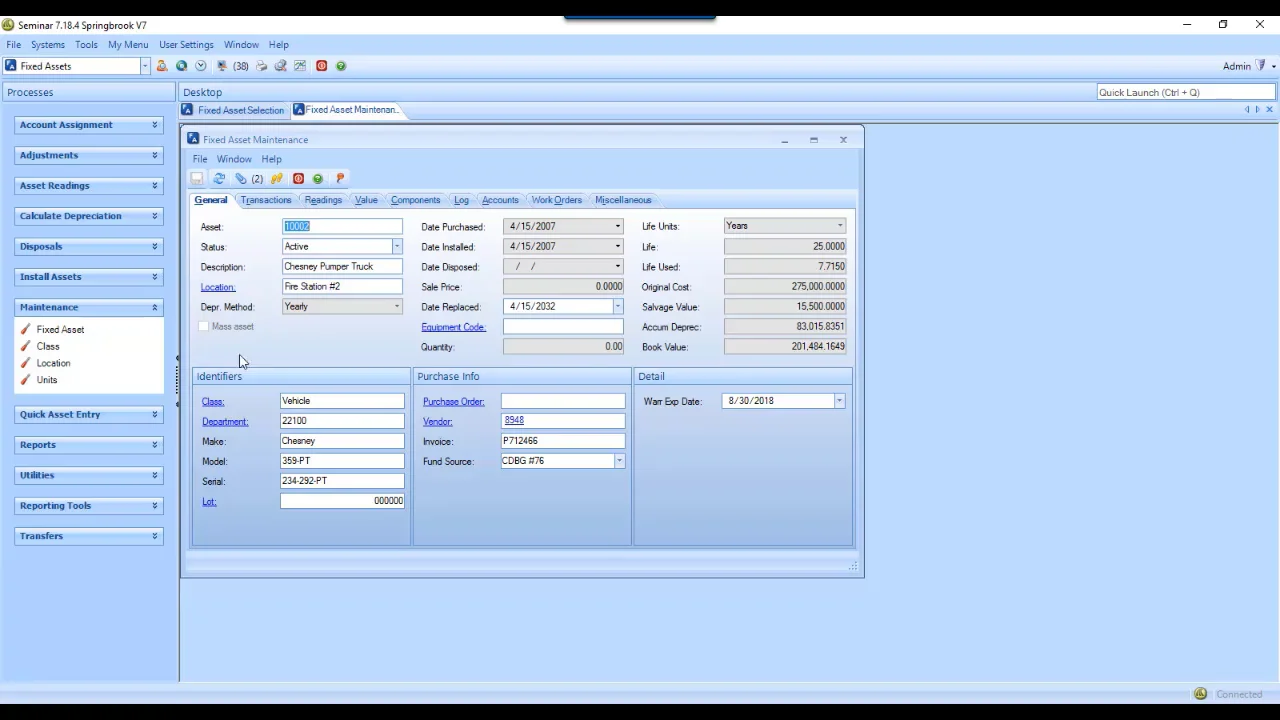Click the clock icon in main toolbar
Image resolution: width=1280 pixels, height=720 pixels.
tap(201, 66)
